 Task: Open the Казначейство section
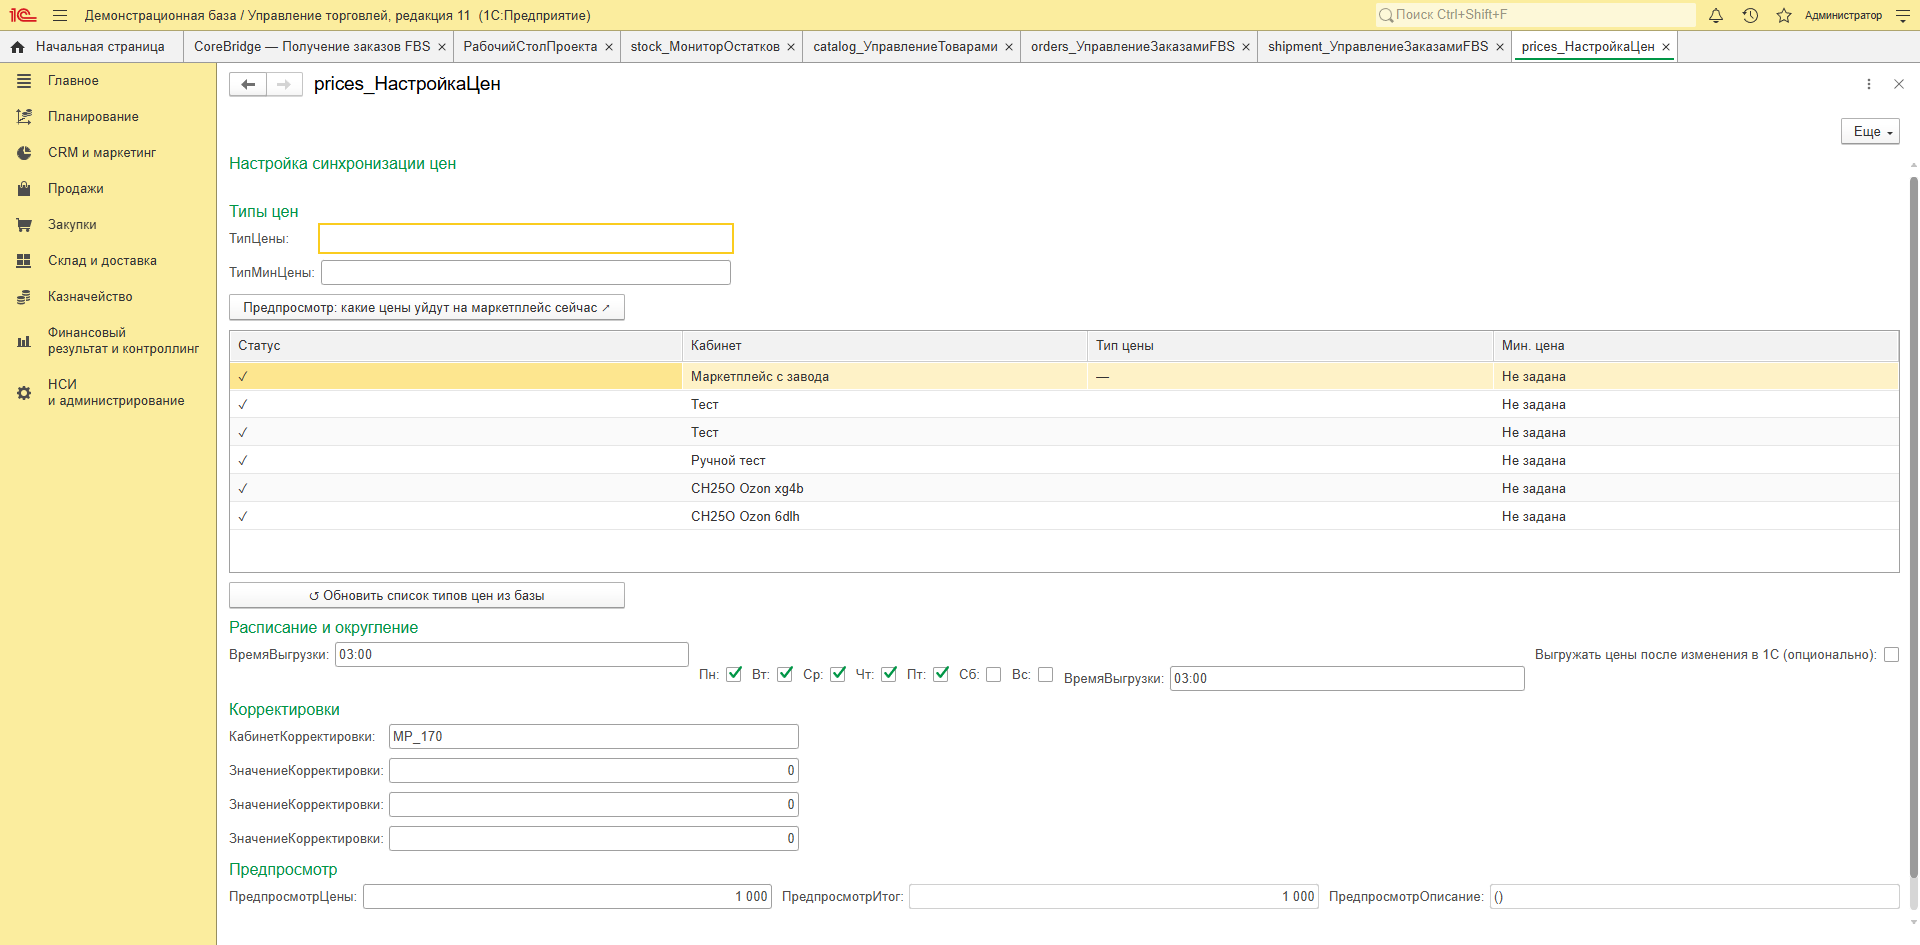tap(90, 296)
